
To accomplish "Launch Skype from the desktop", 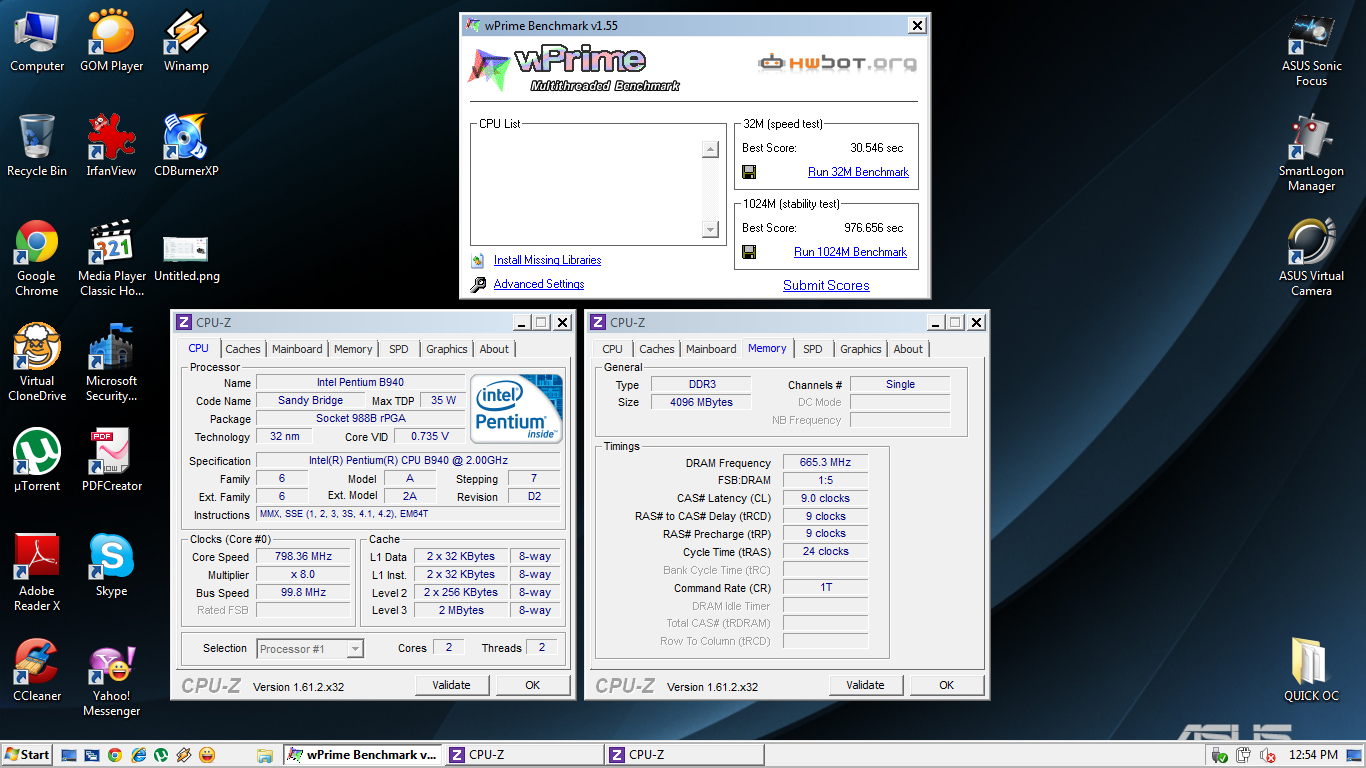I will [112, 566].
